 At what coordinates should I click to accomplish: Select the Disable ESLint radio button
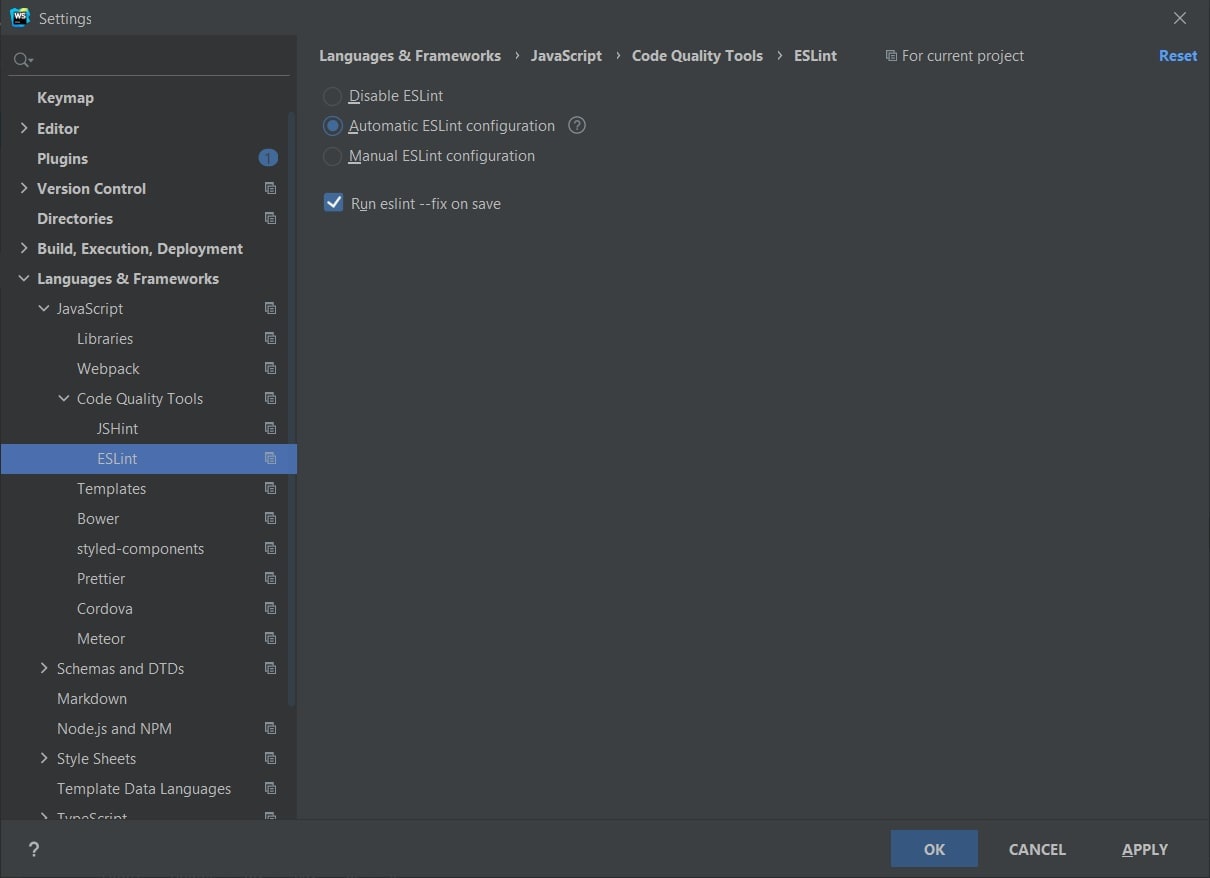tap(332, 96)
